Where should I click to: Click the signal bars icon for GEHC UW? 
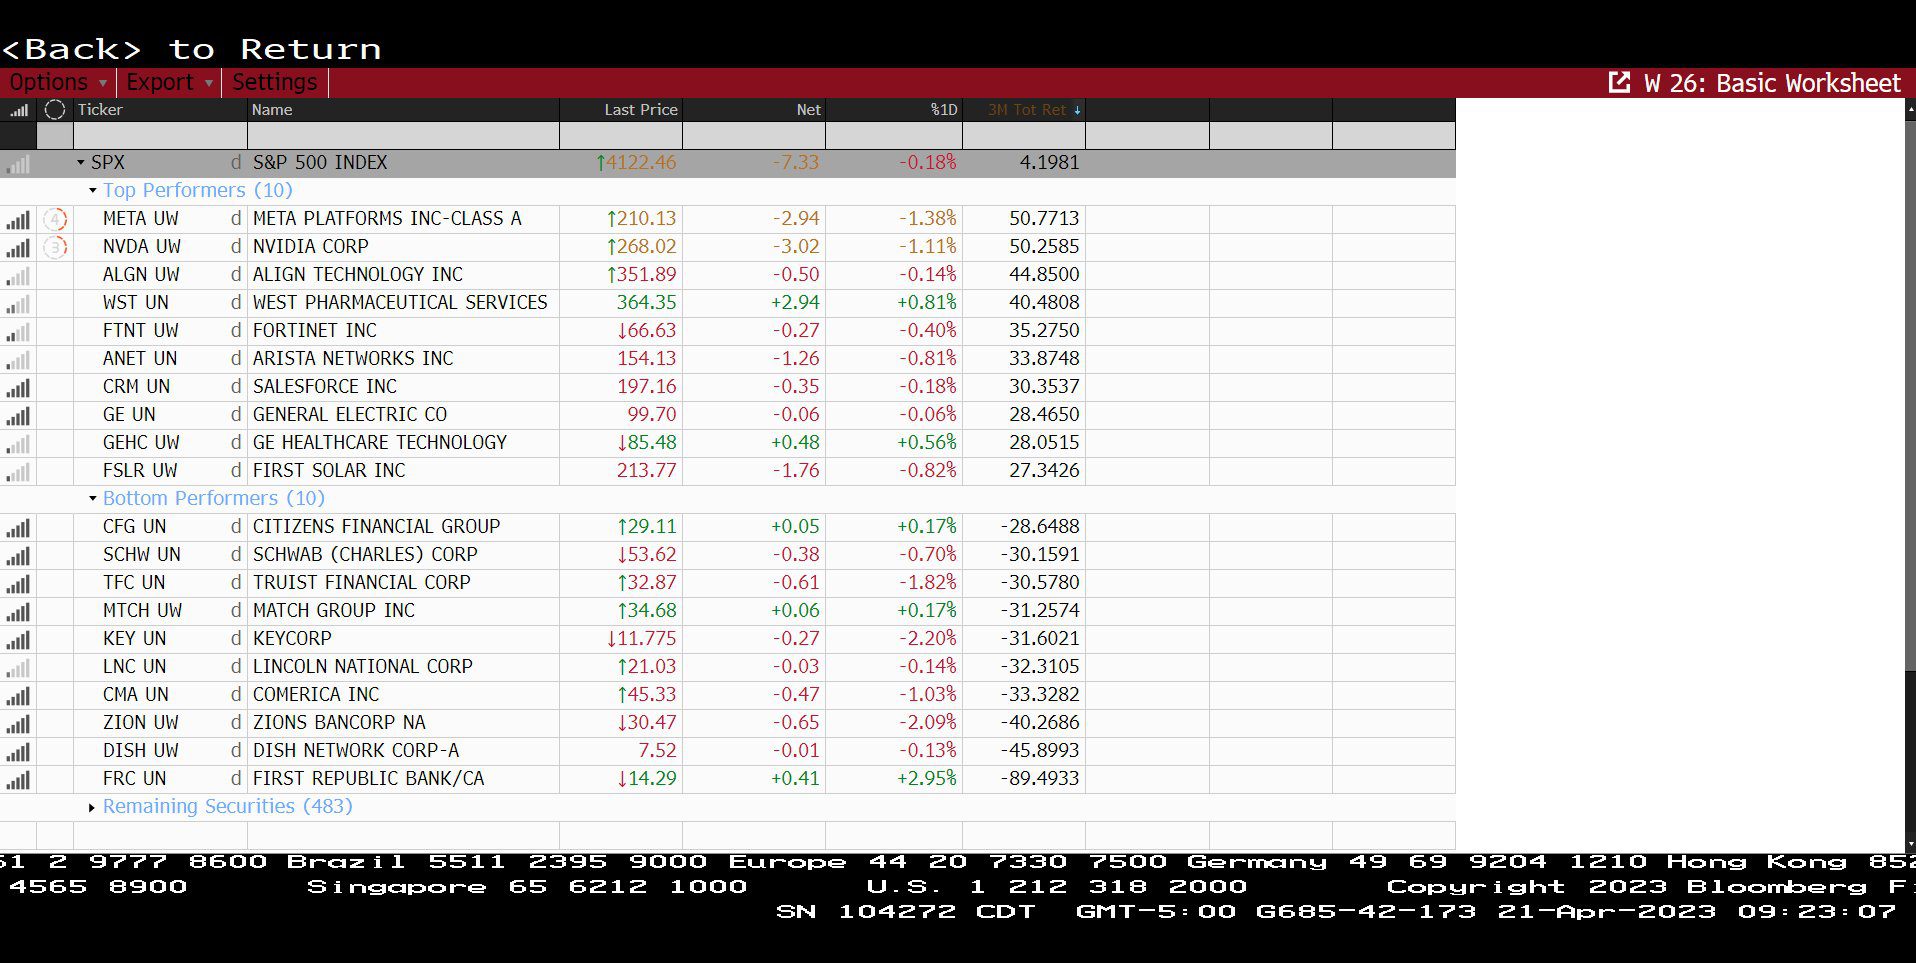(x=19, y=443)
